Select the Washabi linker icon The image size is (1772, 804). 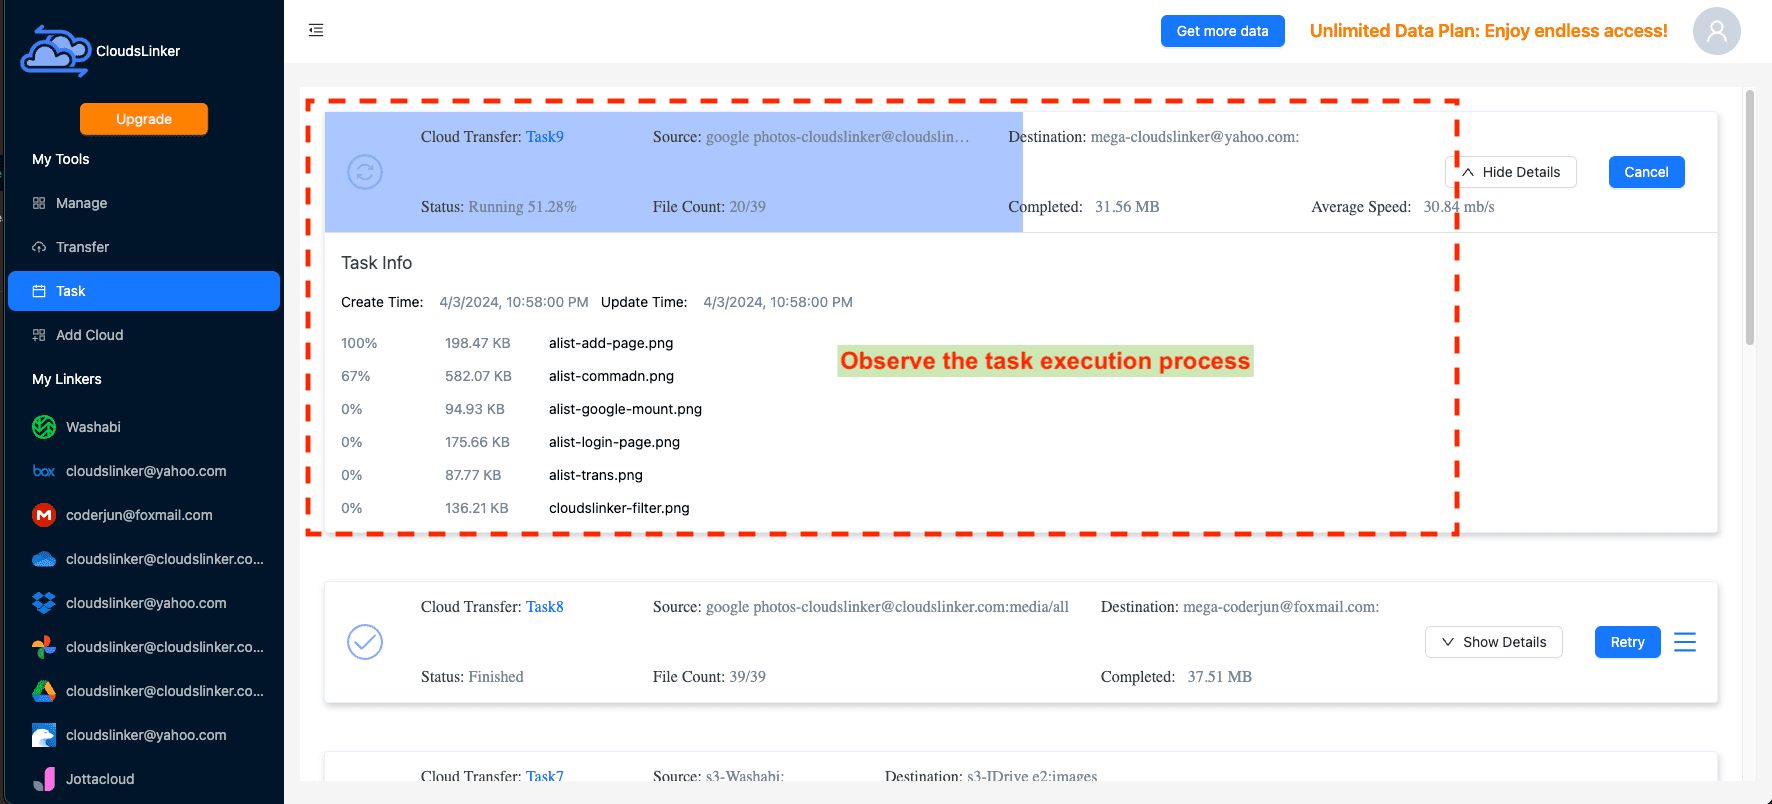[44, 427]
